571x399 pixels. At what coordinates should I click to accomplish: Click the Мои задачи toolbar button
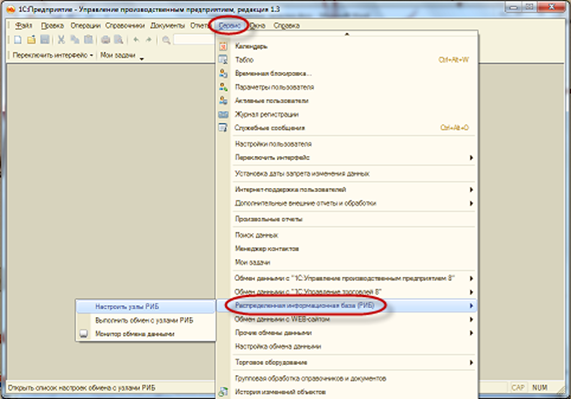click(118, 55)
